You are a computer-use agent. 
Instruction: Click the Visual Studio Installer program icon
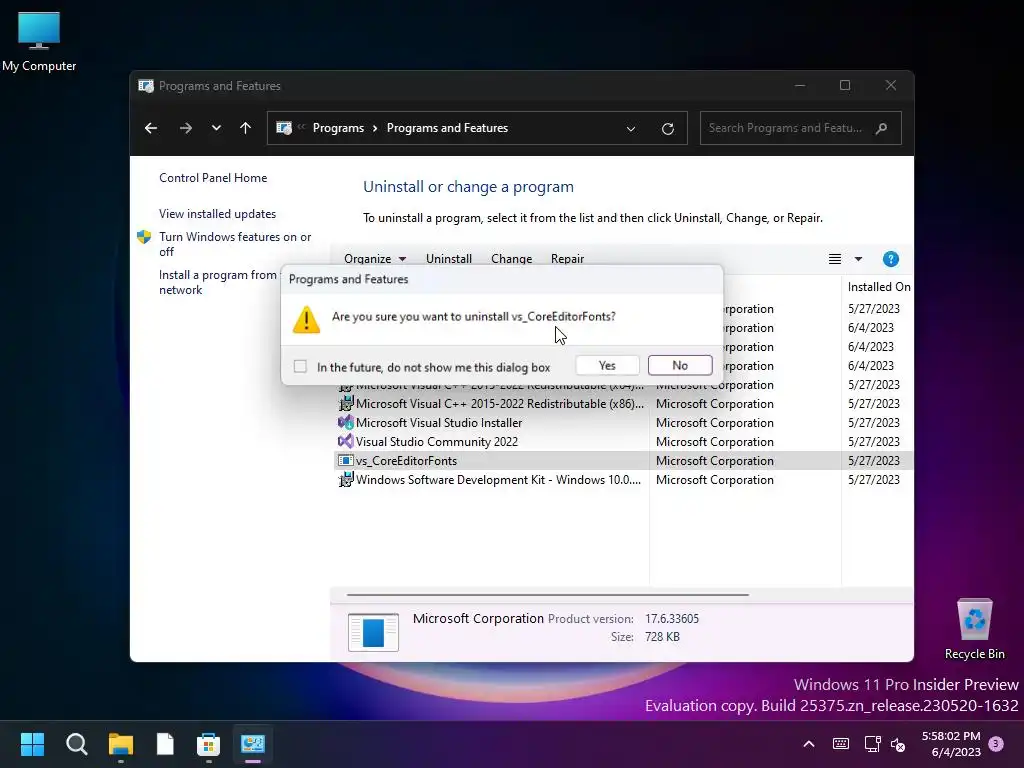pyautogui.click(x=345, y=423)
